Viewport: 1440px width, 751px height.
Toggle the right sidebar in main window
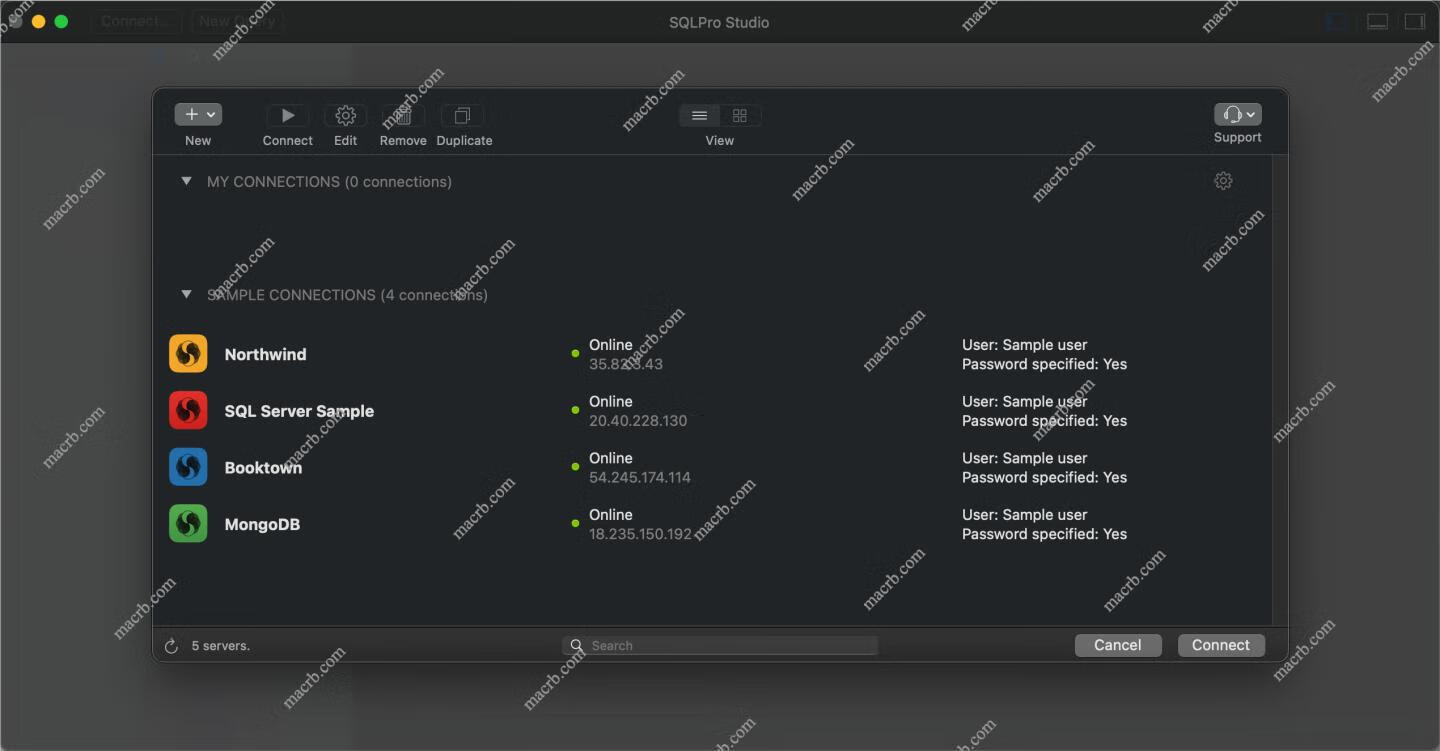(1414, 21)
